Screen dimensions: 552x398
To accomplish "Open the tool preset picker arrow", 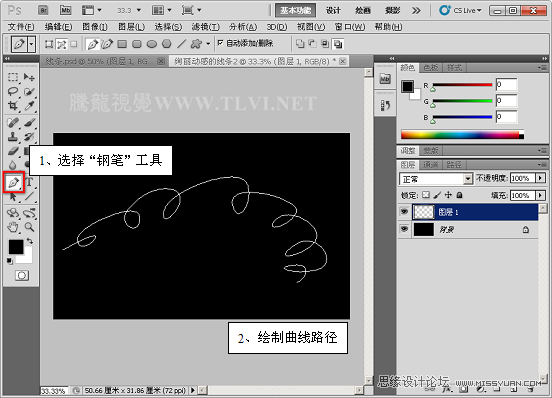I will click(32, 44).
